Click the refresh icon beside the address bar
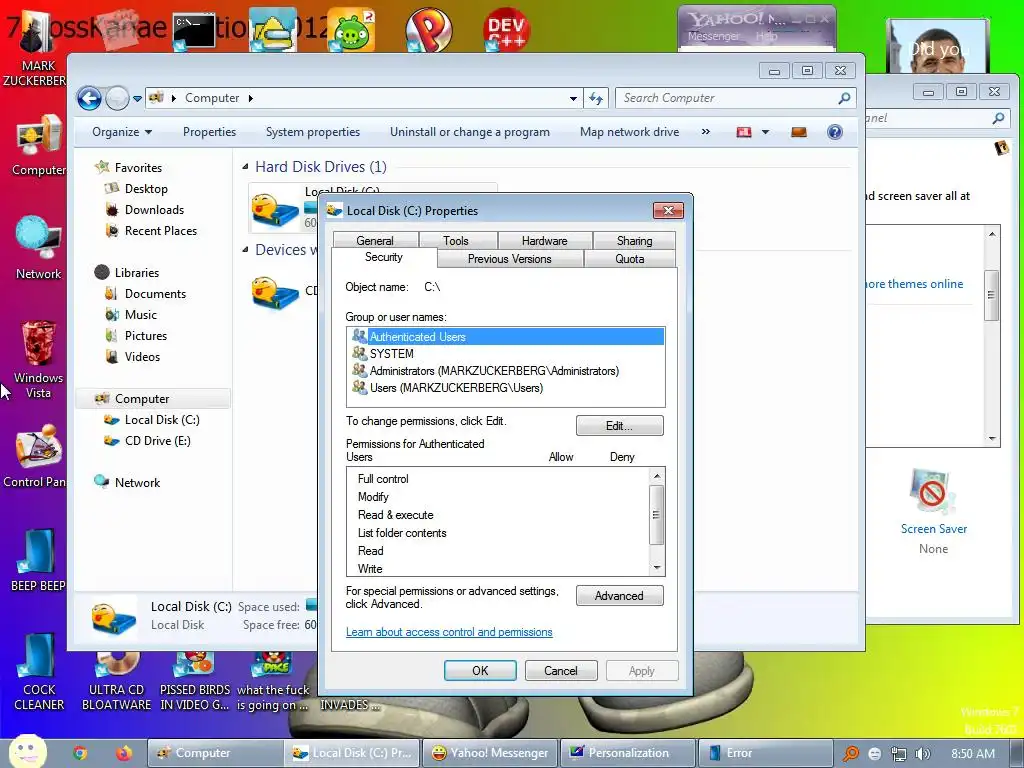1024x768 pixels. tap(596, 98)
